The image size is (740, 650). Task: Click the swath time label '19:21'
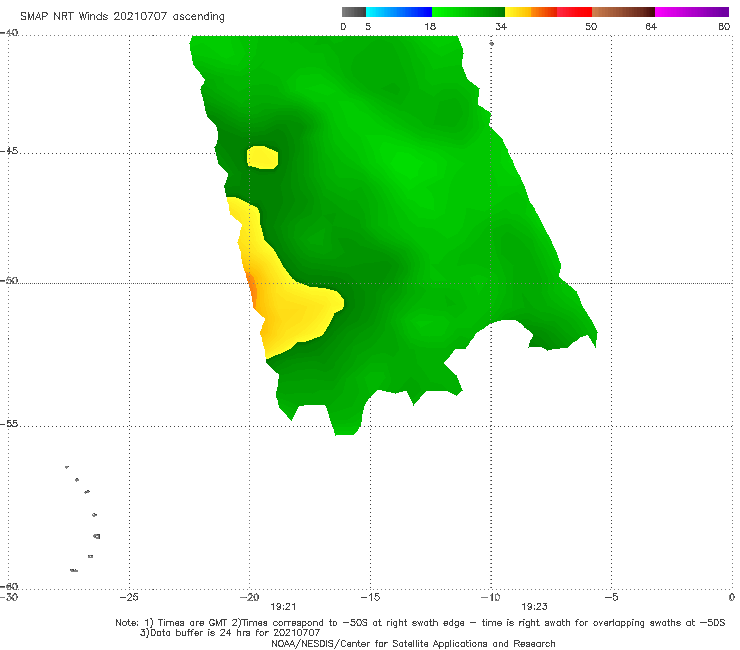tap(283, 607)
